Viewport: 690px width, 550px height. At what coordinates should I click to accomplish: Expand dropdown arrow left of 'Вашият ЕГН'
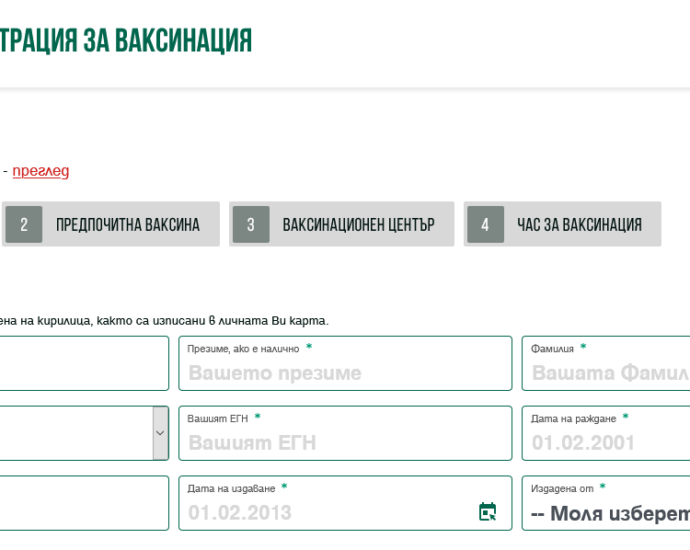(x=161, y=433)
